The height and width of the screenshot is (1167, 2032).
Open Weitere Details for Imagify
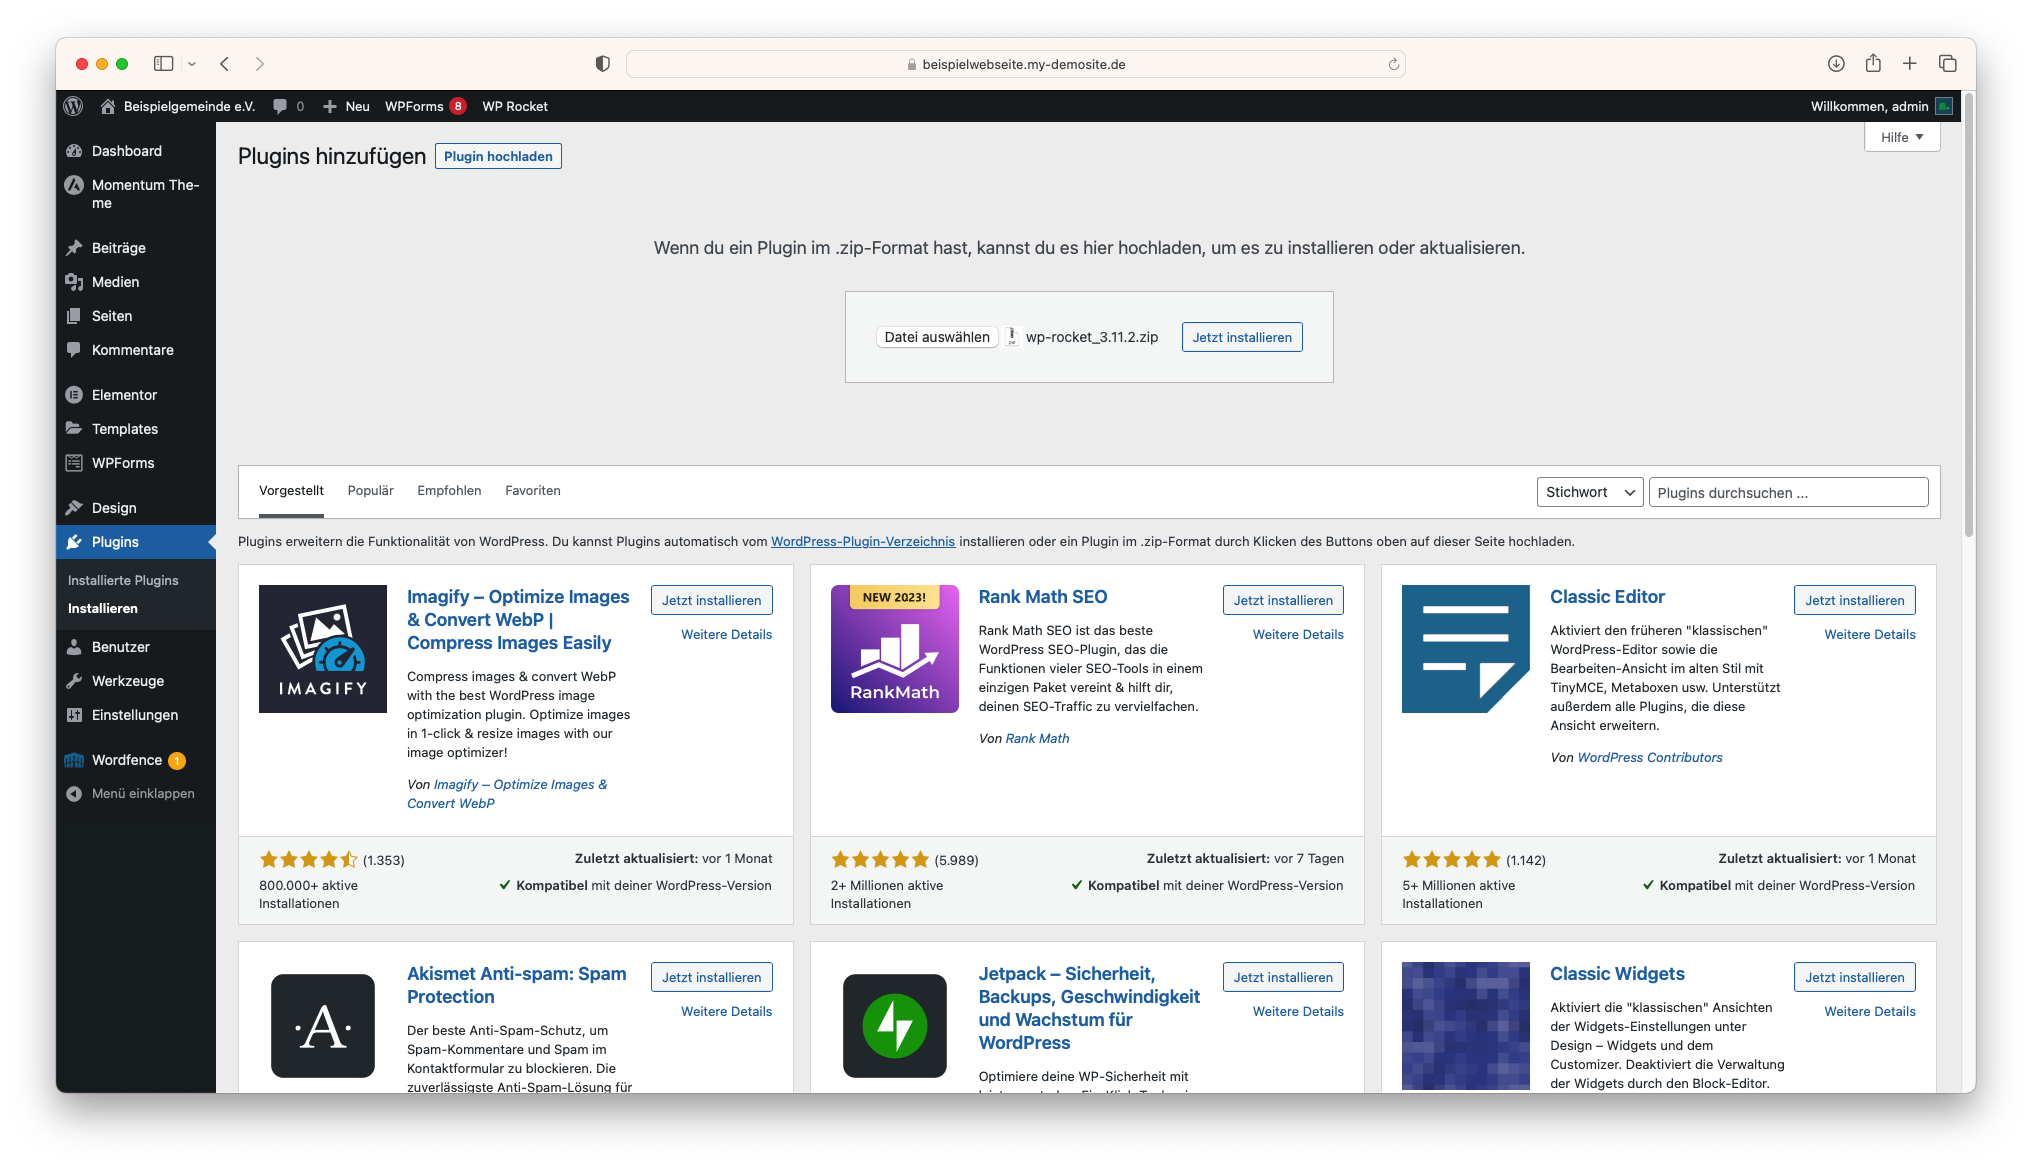click(727, 634)
